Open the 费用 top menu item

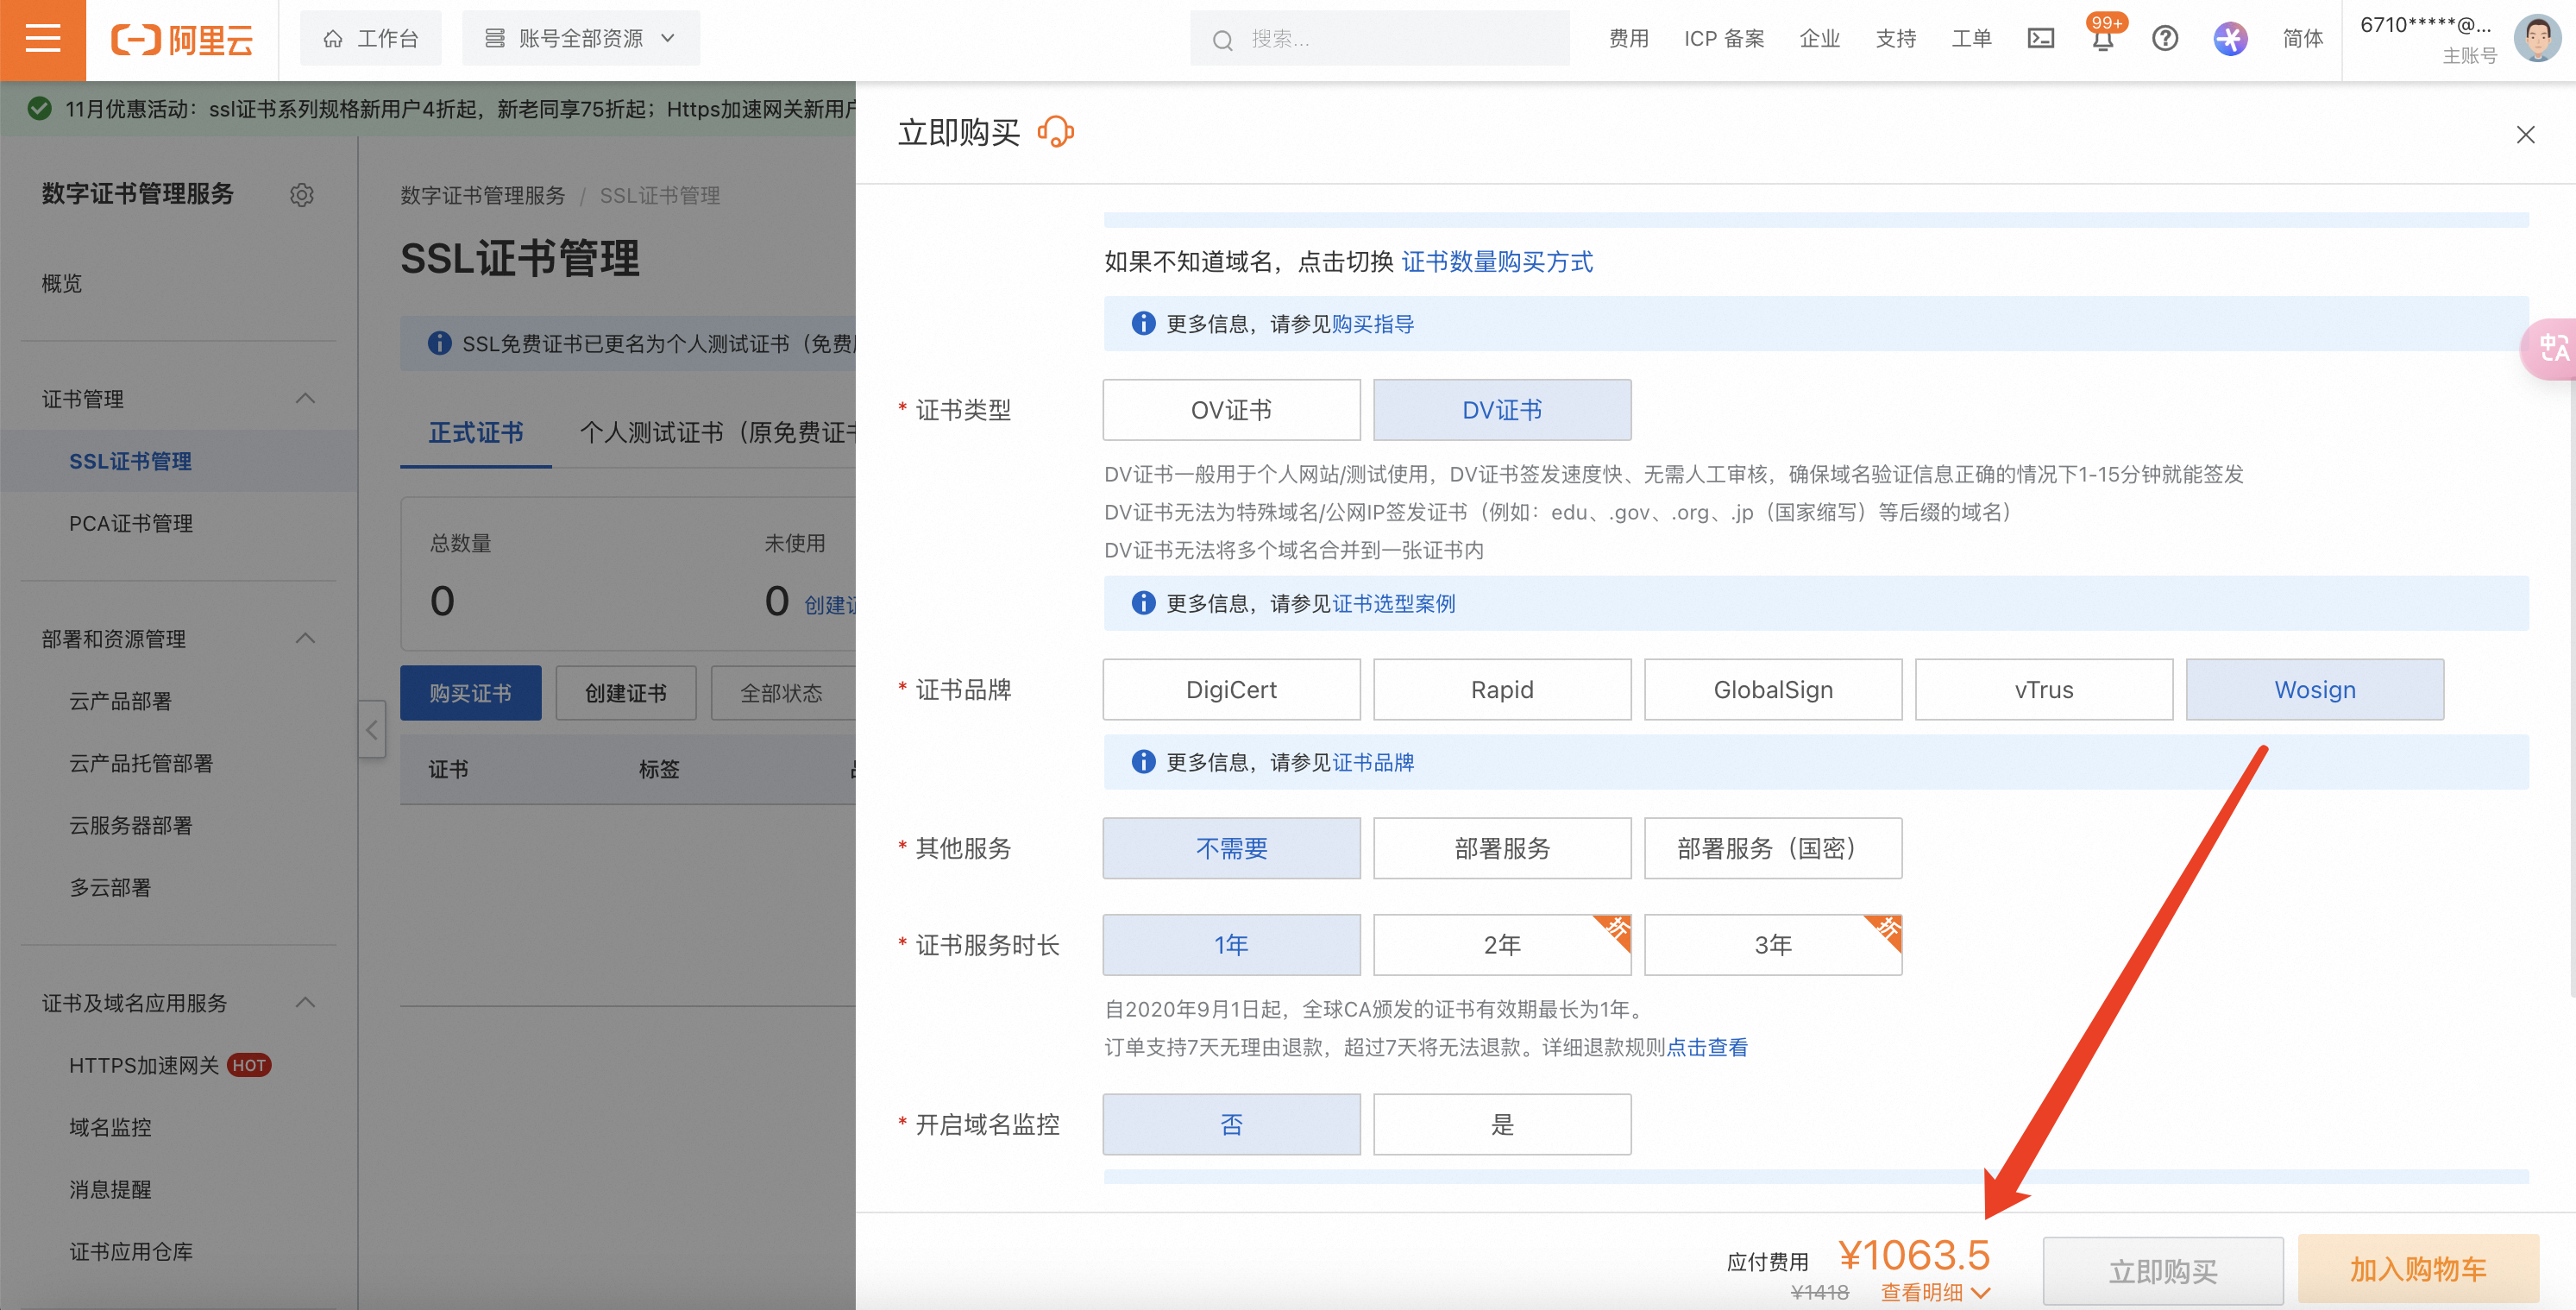coord(1628,39)
